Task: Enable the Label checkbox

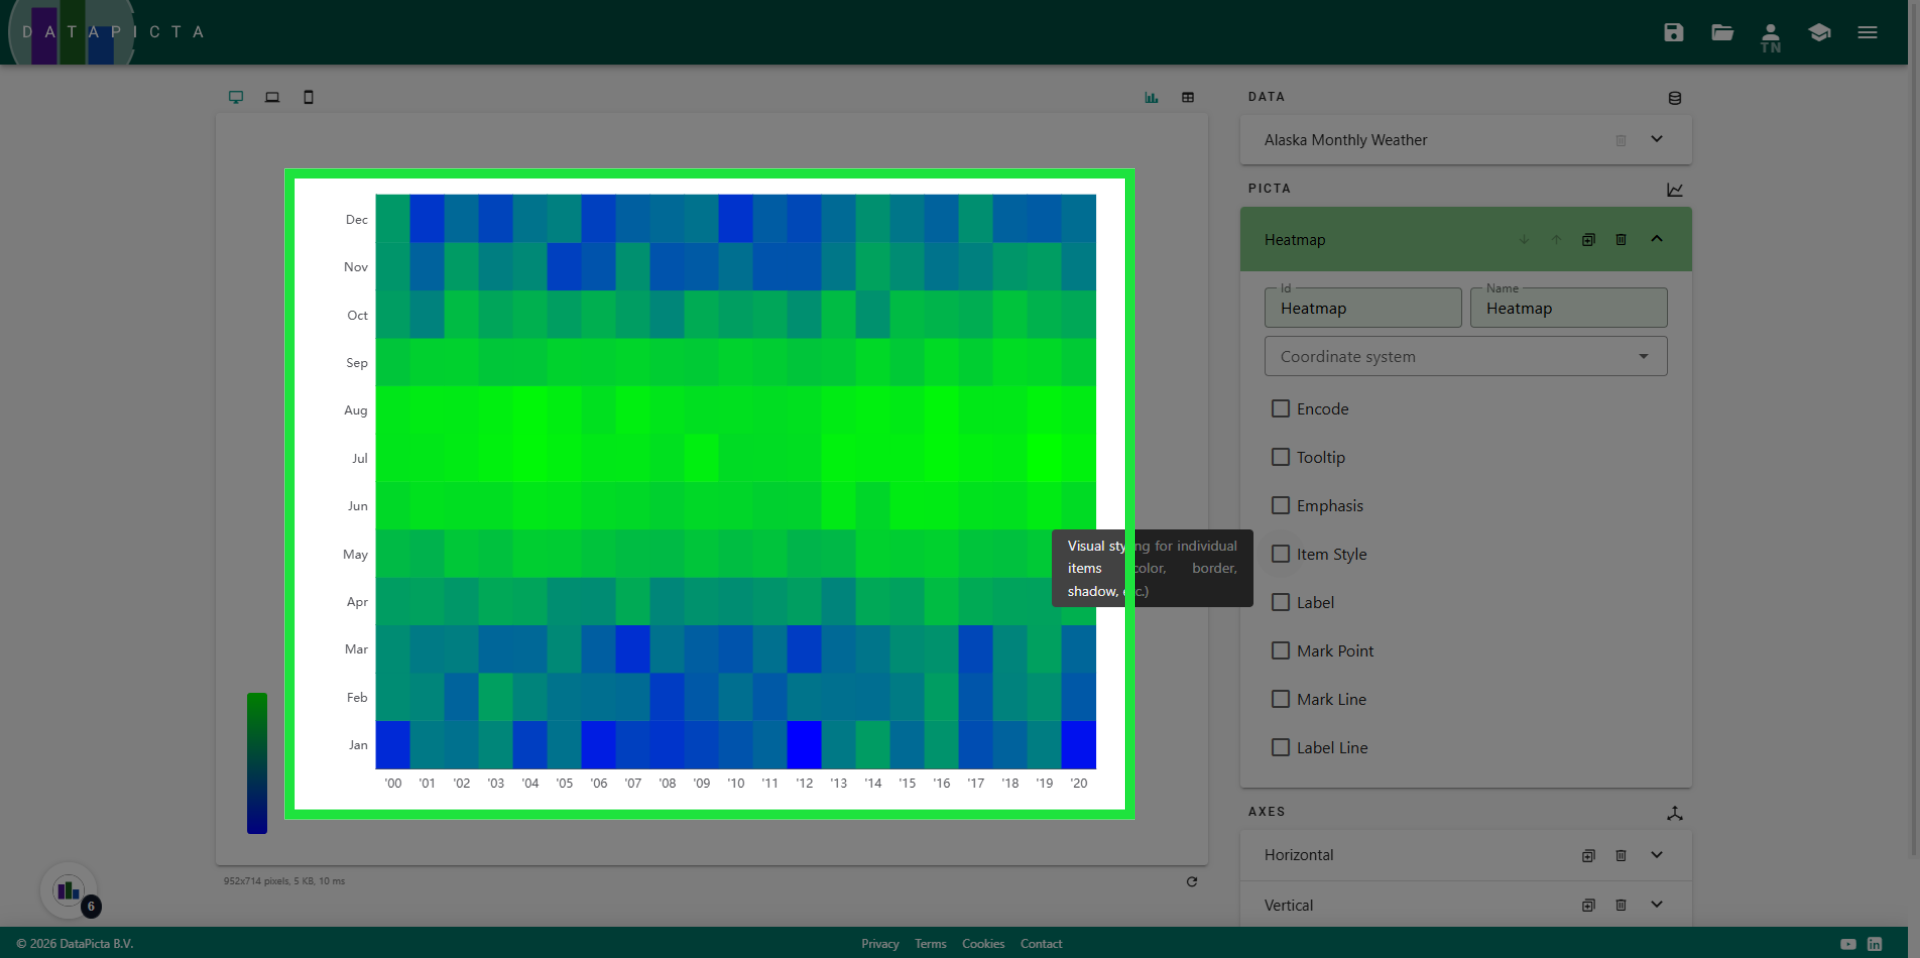Action: [x=1280, y=602]
